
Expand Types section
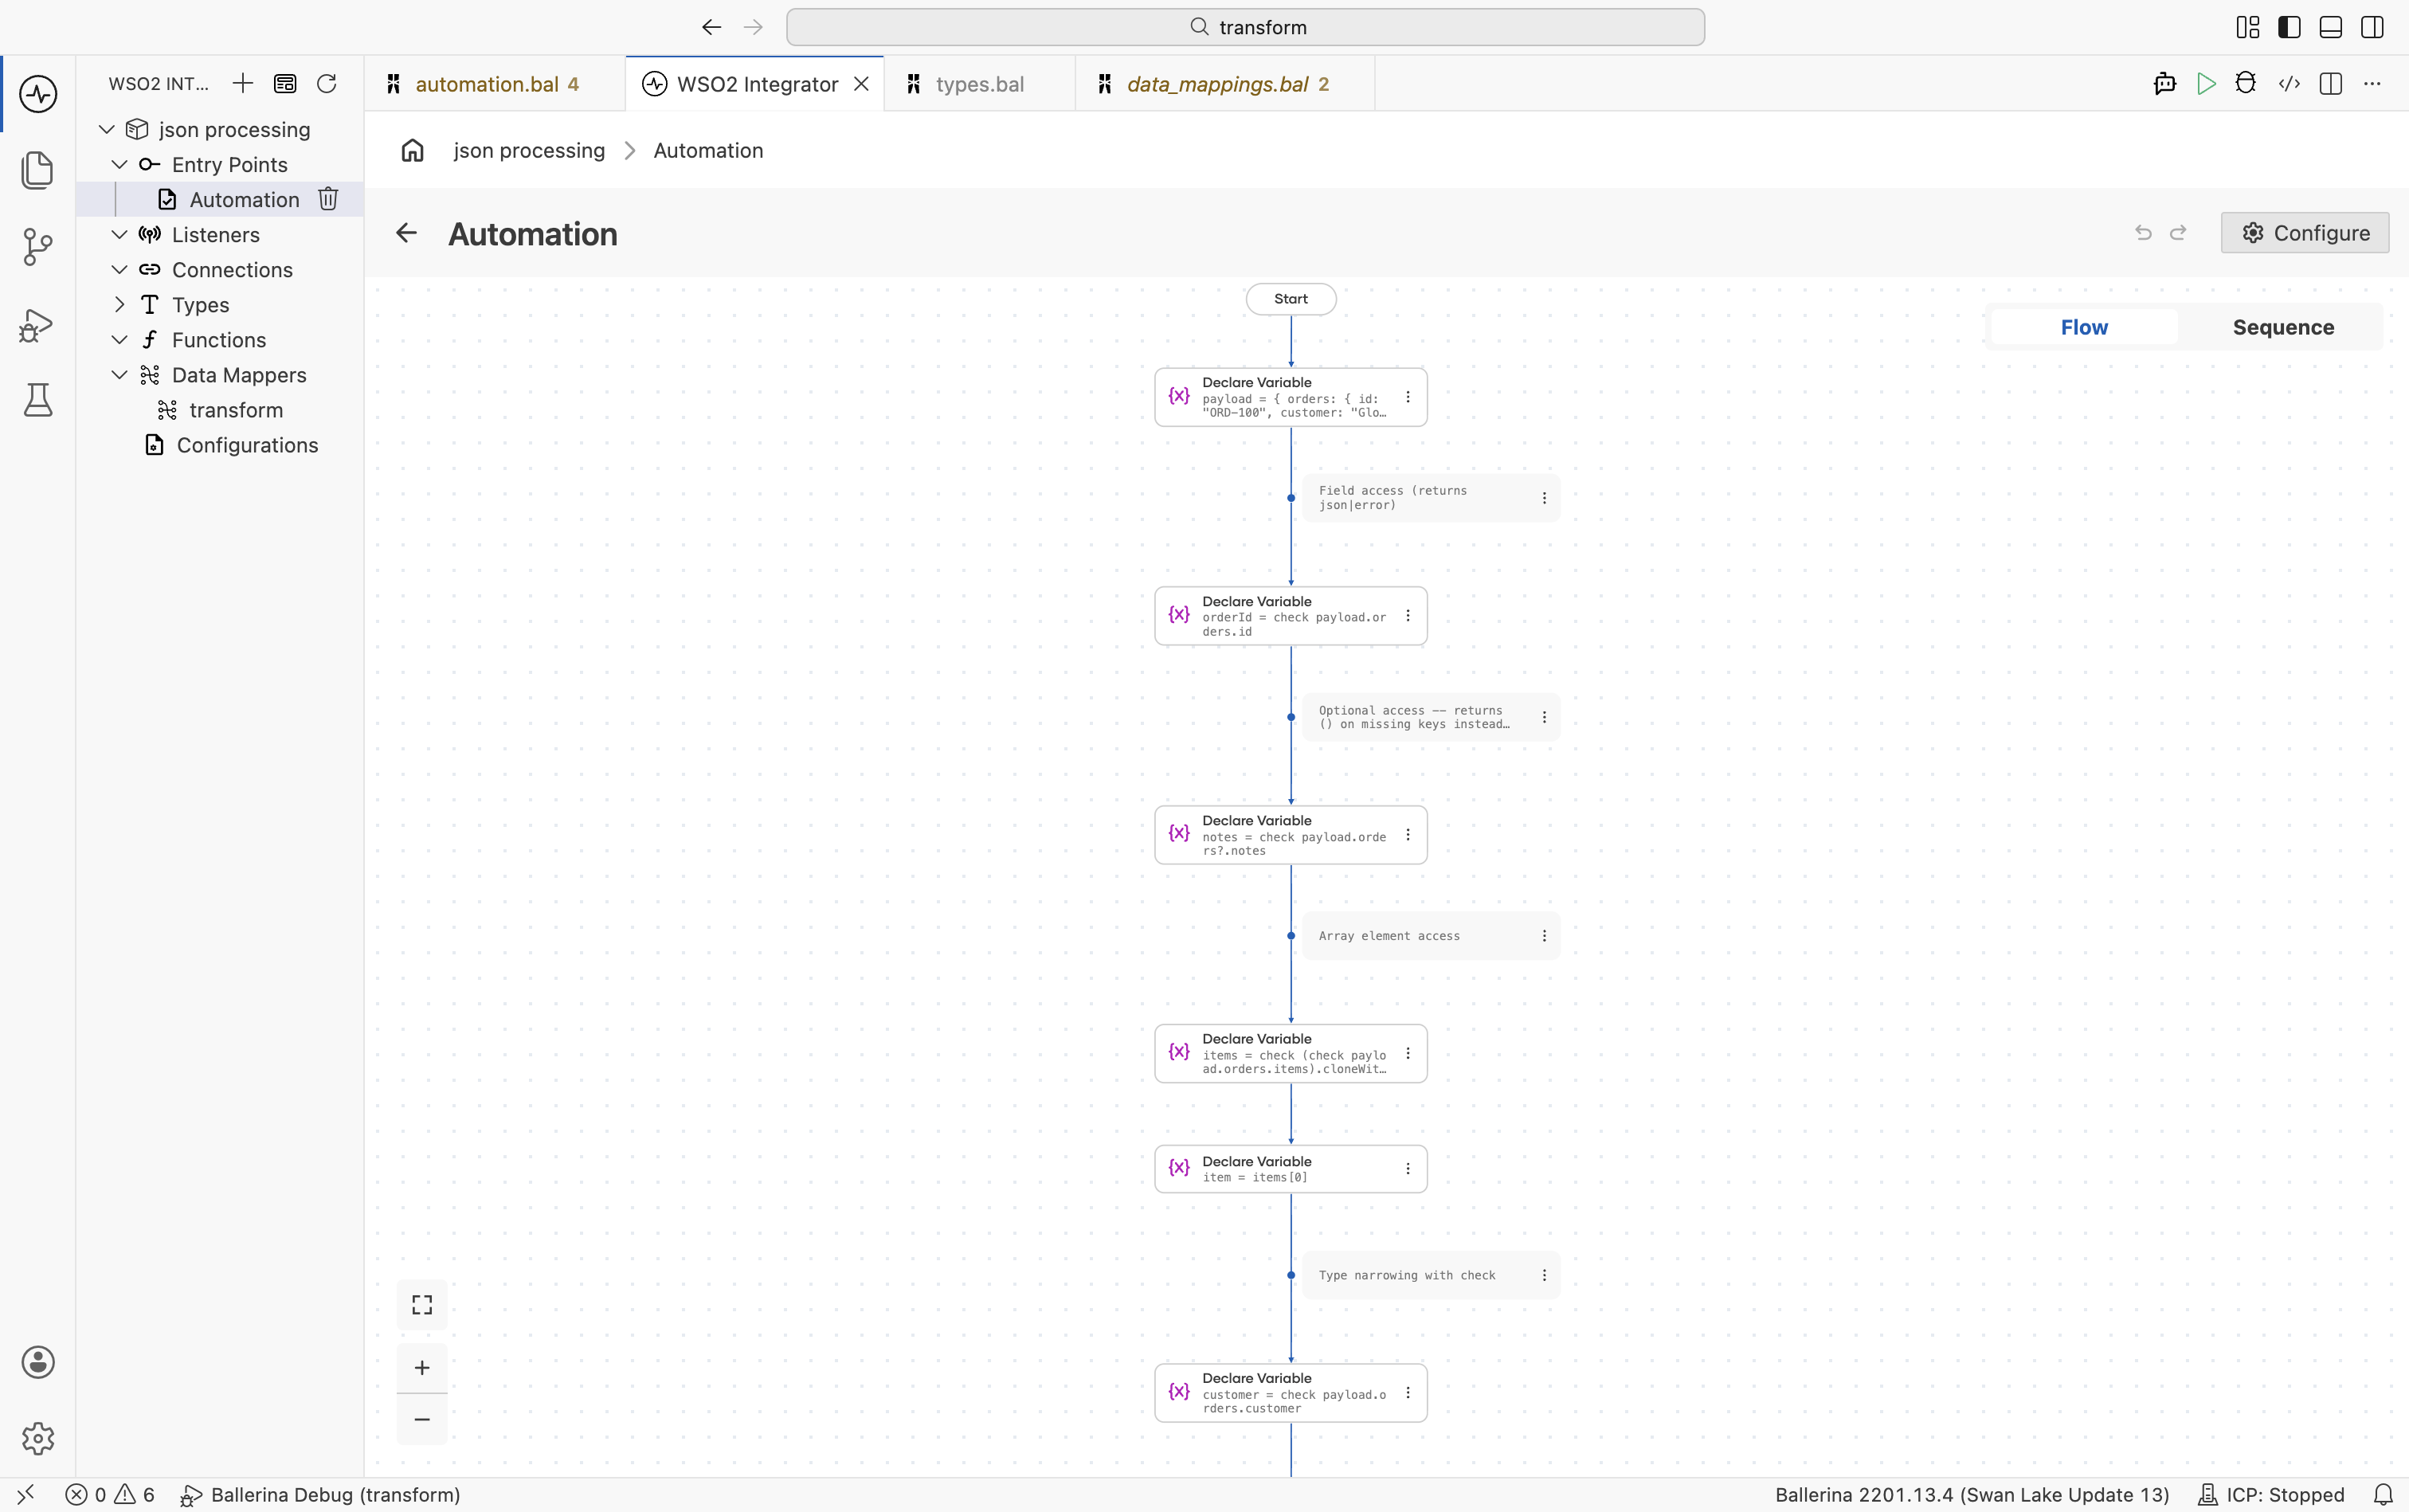[x=120, y=304]
